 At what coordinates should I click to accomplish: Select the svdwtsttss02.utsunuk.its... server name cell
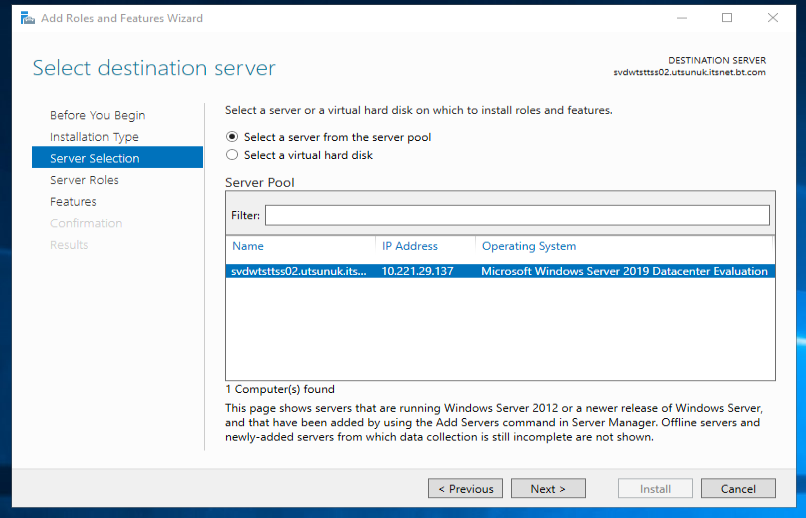(x=299, y=271)
